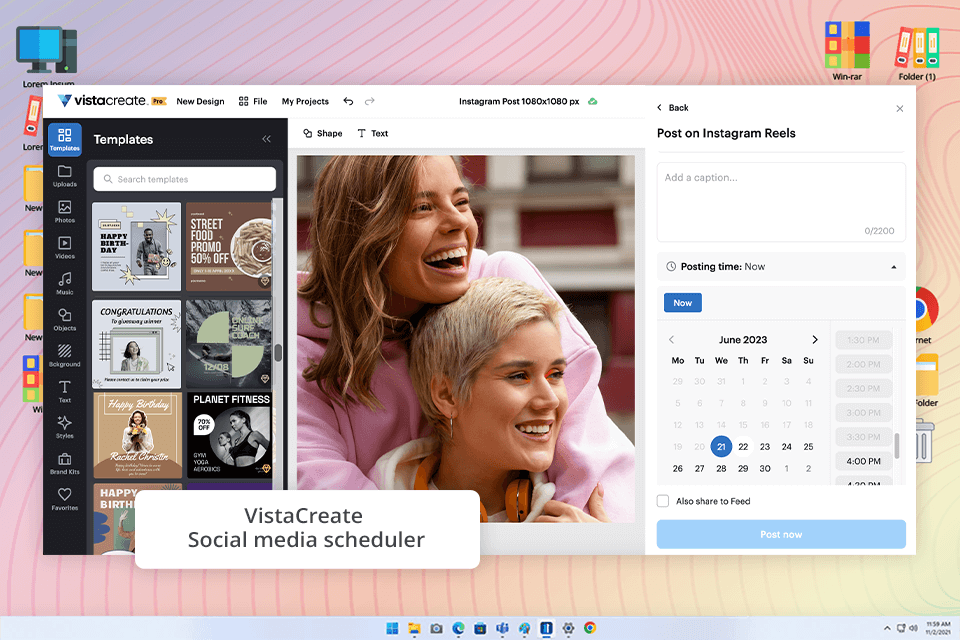The image size is (960, 640).
Task: Go to next month in calendar
Action: point(814,339)
